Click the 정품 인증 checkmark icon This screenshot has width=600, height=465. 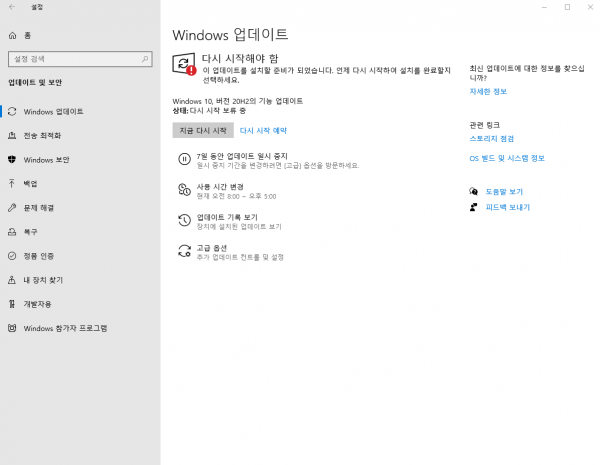click(12, 256)
